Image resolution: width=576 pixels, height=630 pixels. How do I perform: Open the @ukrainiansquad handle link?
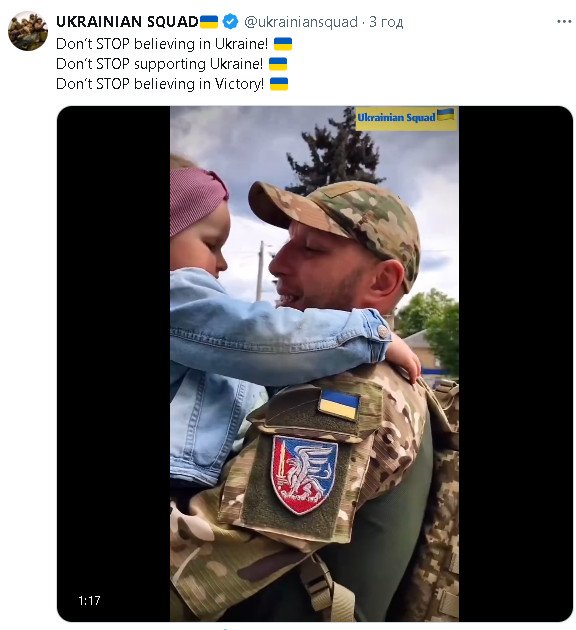pos(301,22)
